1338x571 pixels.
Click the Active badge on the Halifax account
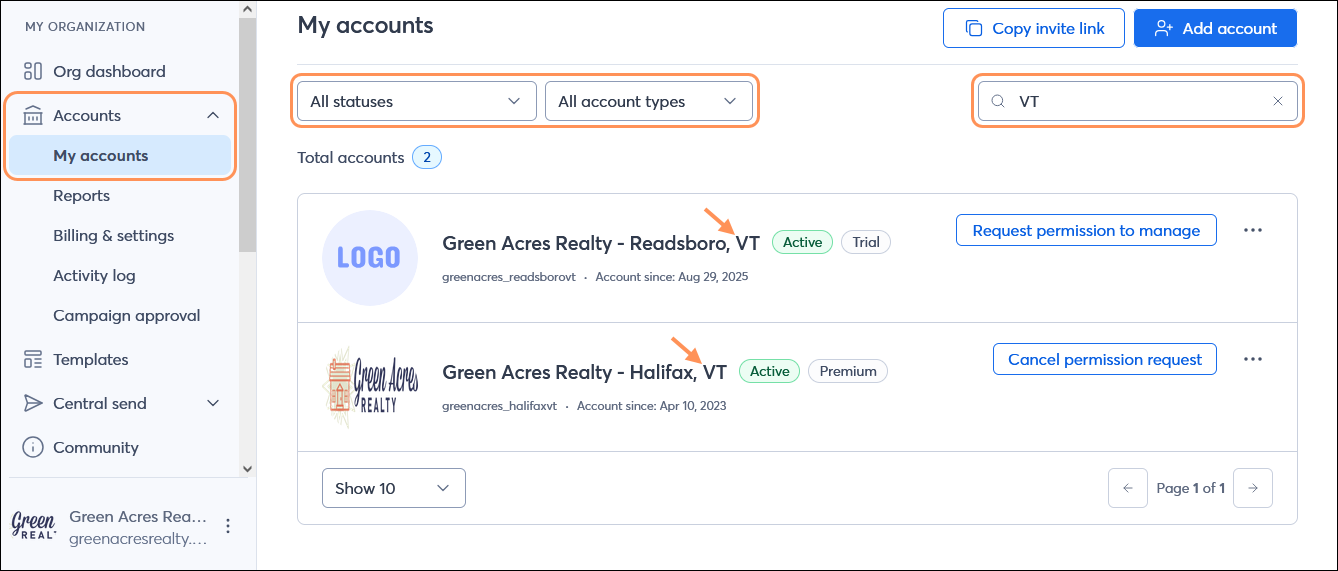pos(769,371)
